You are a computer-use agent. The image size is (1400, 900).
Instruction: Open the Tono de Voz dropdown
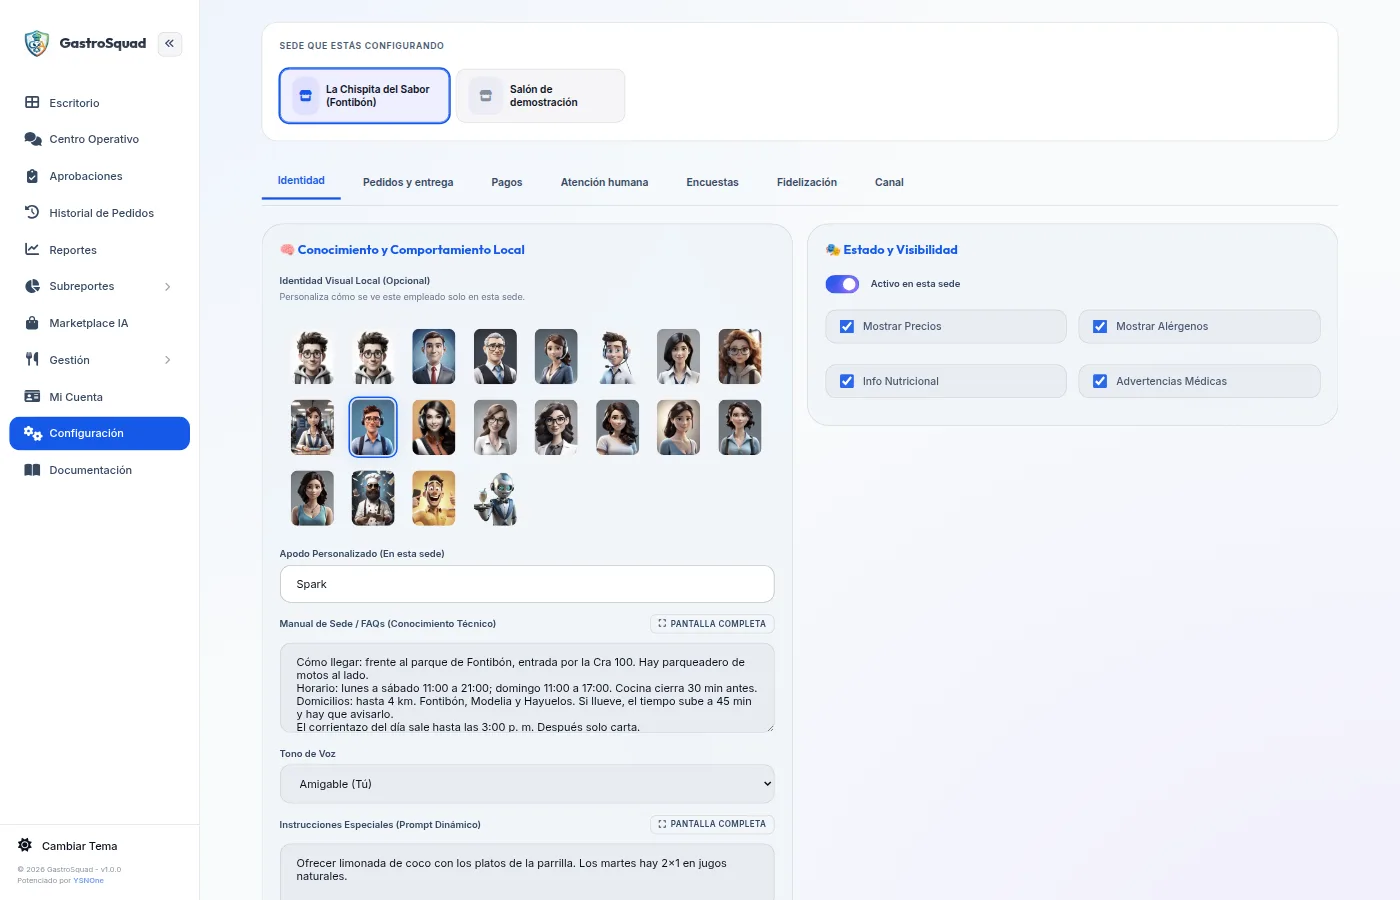tap(527, 784)
